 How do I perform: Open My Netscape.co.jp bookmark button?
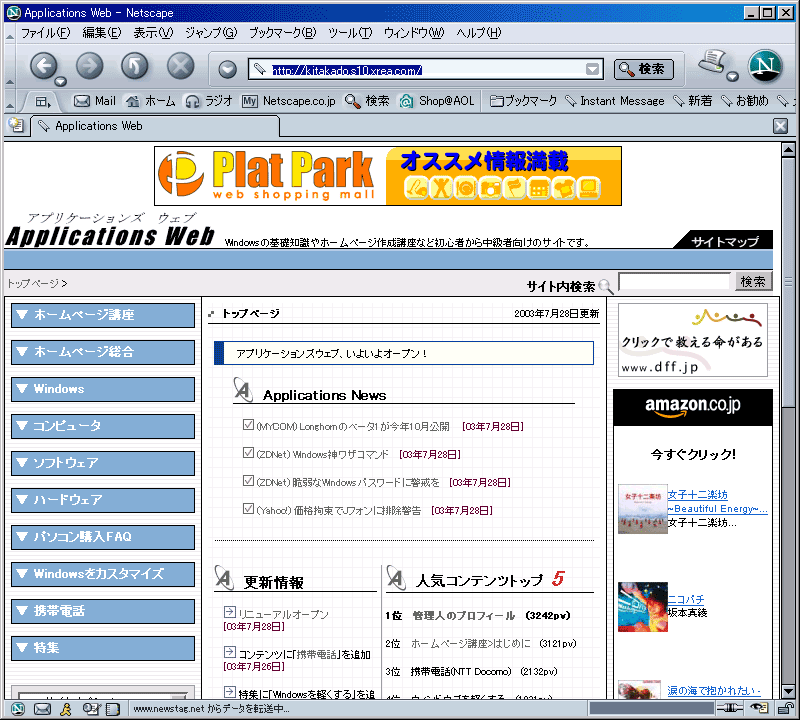[289, 101]
